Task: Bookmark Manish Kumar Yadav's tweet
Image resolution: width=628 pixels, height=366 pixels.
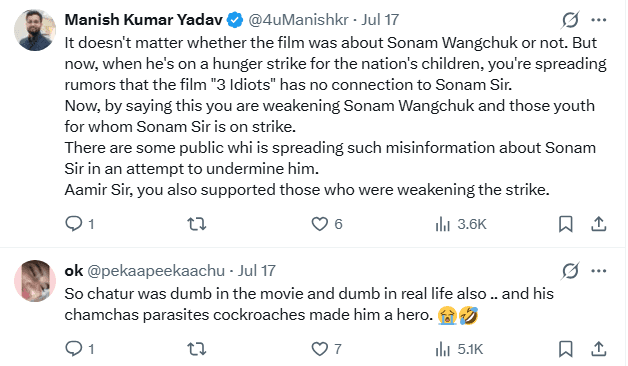Action: tap(566, 224)
